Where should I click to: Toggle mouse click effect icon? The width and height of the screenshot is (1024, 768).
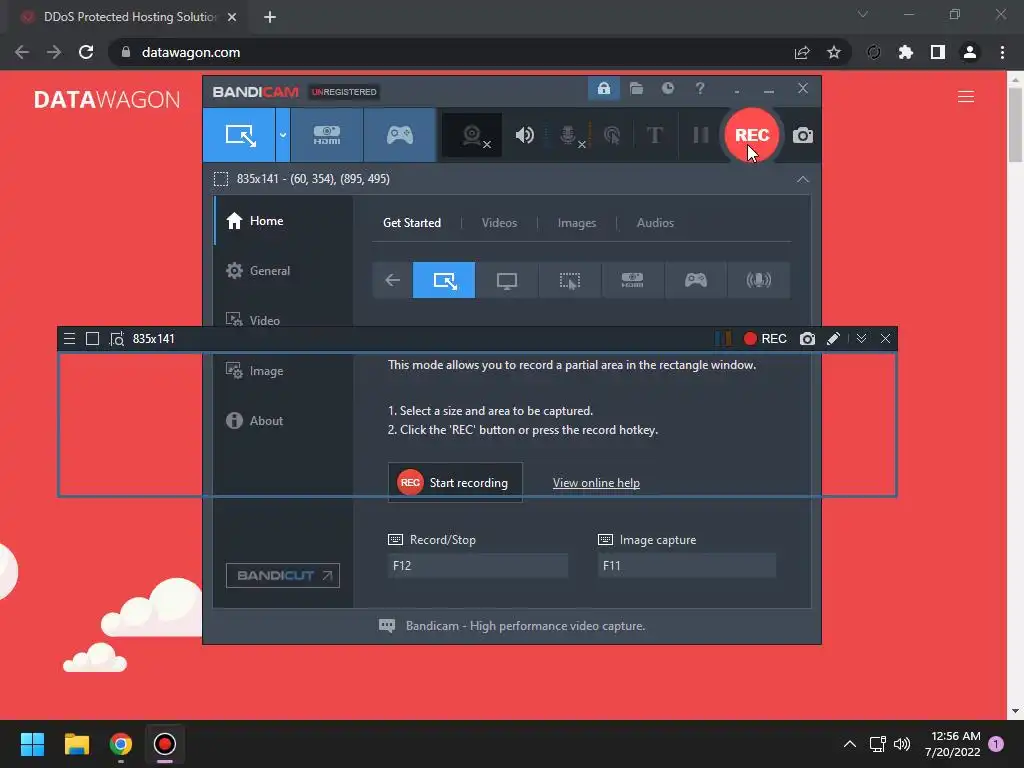tap(612, 135)
